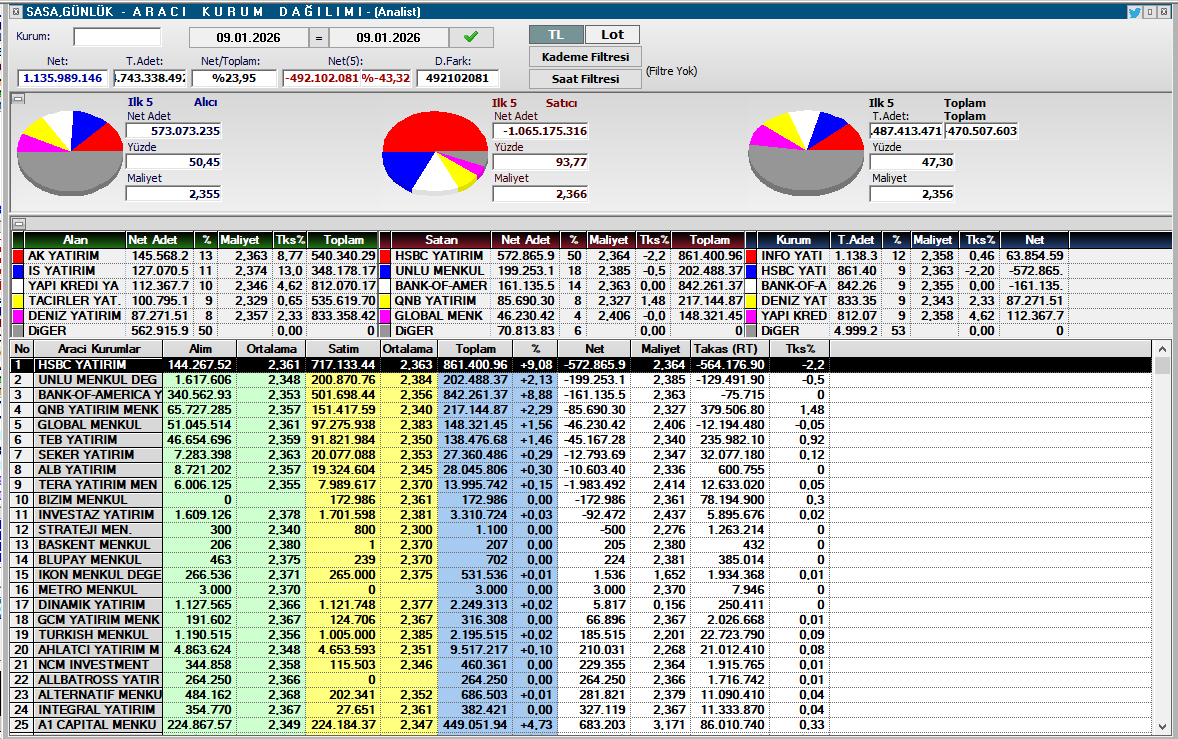This screenshot has width=1178, height=739.
Task: Sort broker list by Alim column header
Action: (200, 349)
